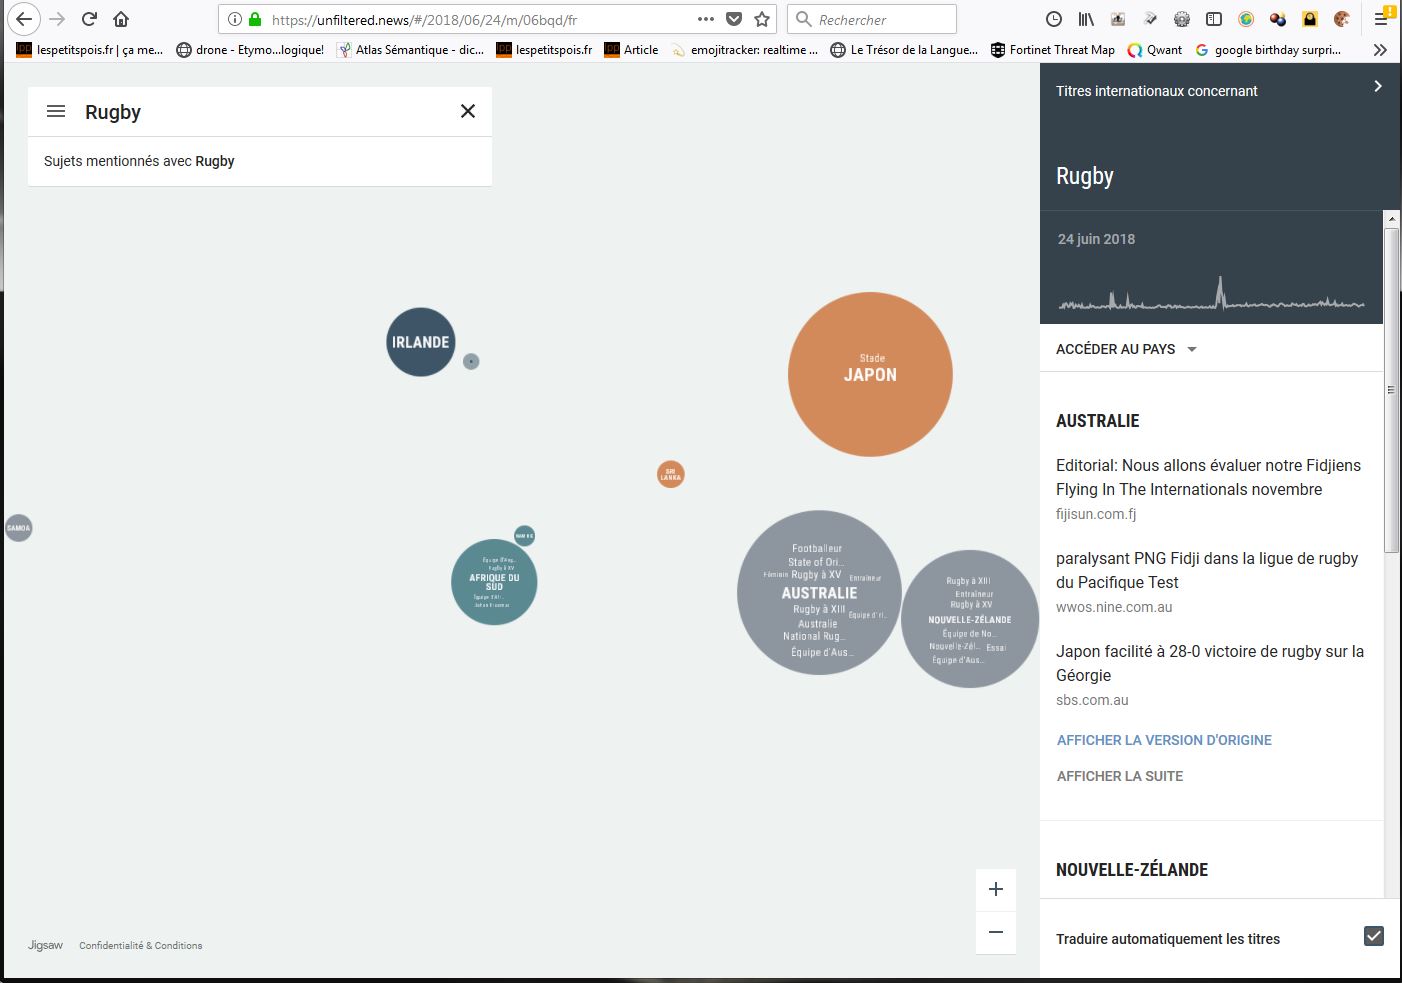Open the Qwant bookmark
The height and width of the screenshot is (983, 1402).
1155,50
